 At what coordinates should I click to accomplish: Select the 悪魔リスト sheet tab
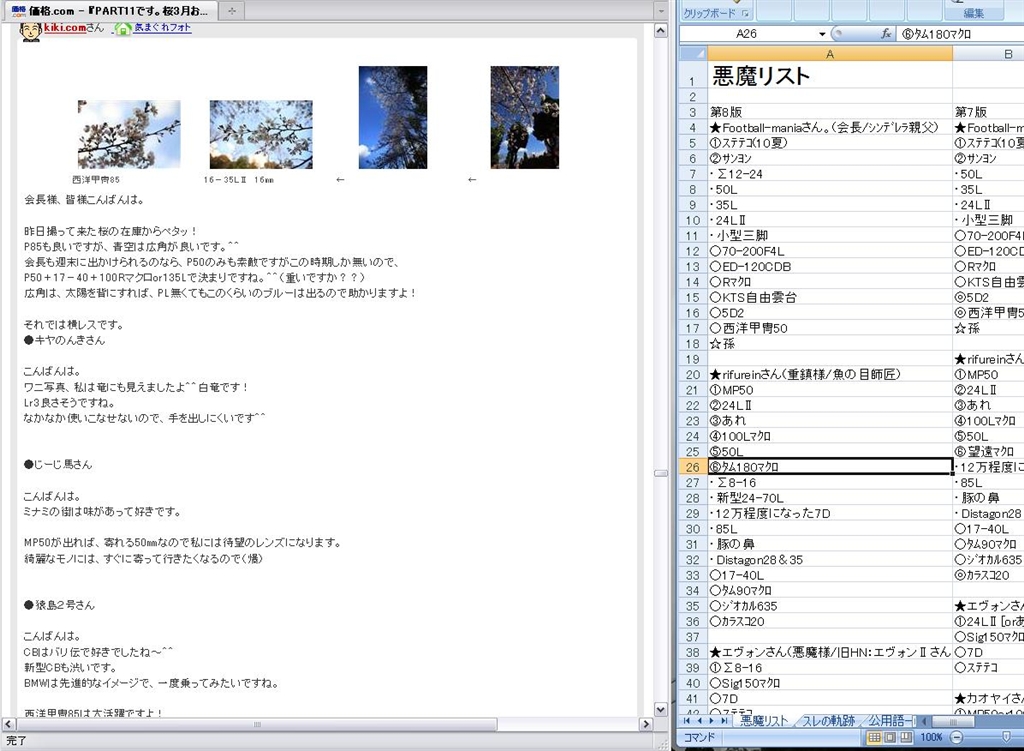762,720
